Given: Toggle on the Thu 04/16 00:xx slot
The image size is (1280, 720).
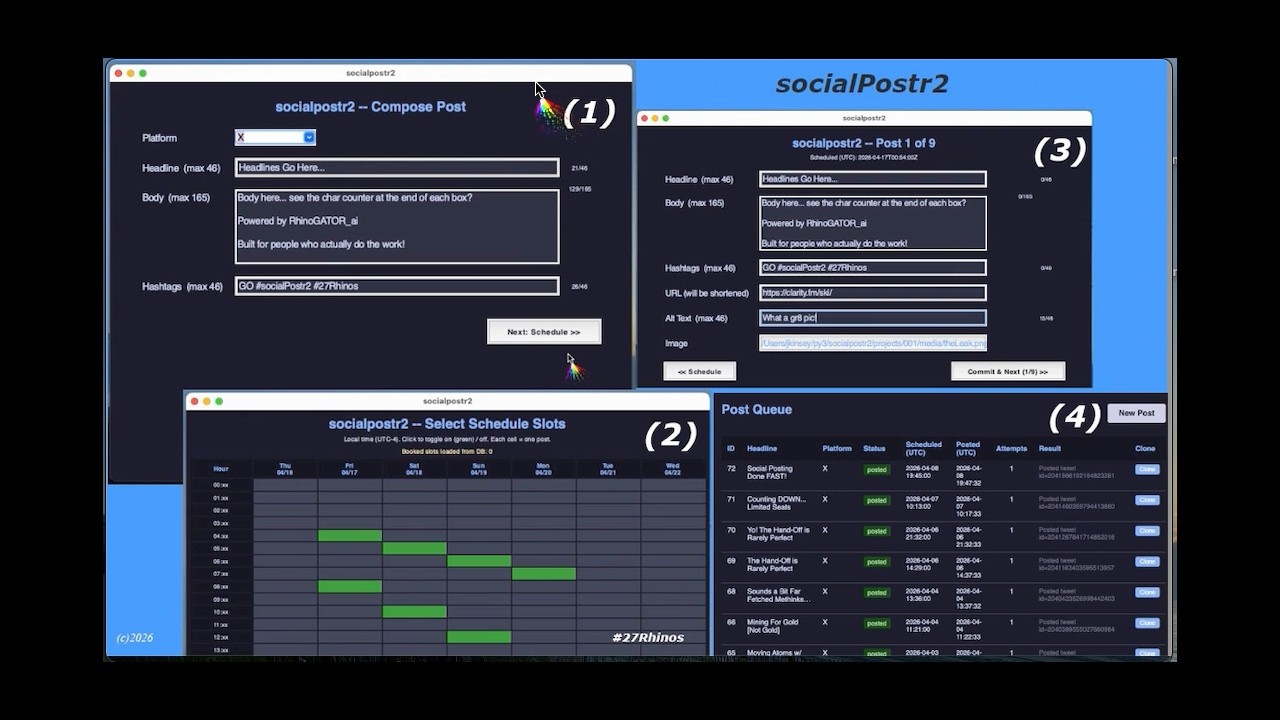Looking at the screenshot, I should pos(286,485).
